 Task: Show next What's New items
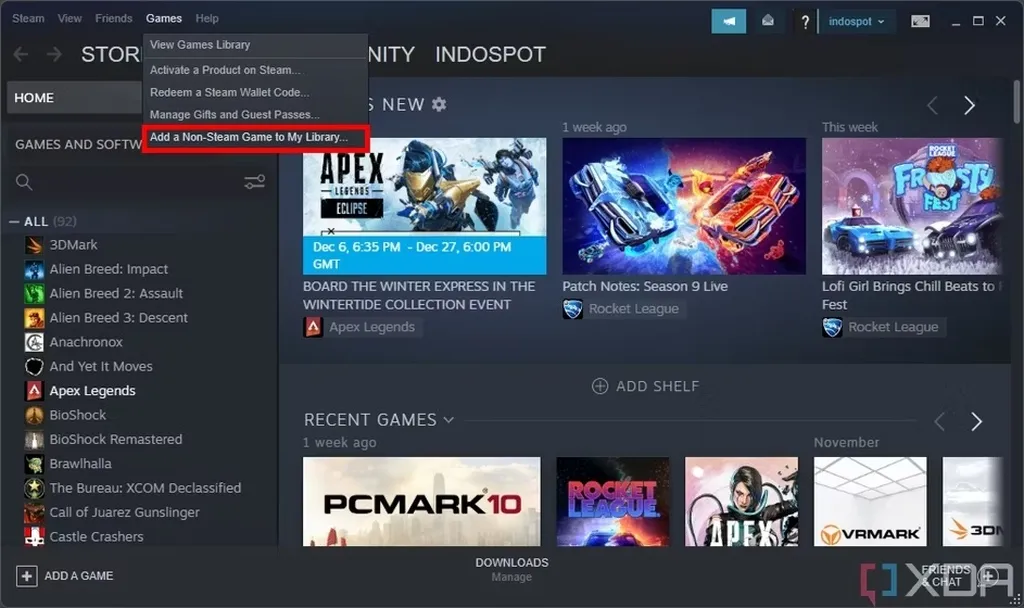click(970, 105)
